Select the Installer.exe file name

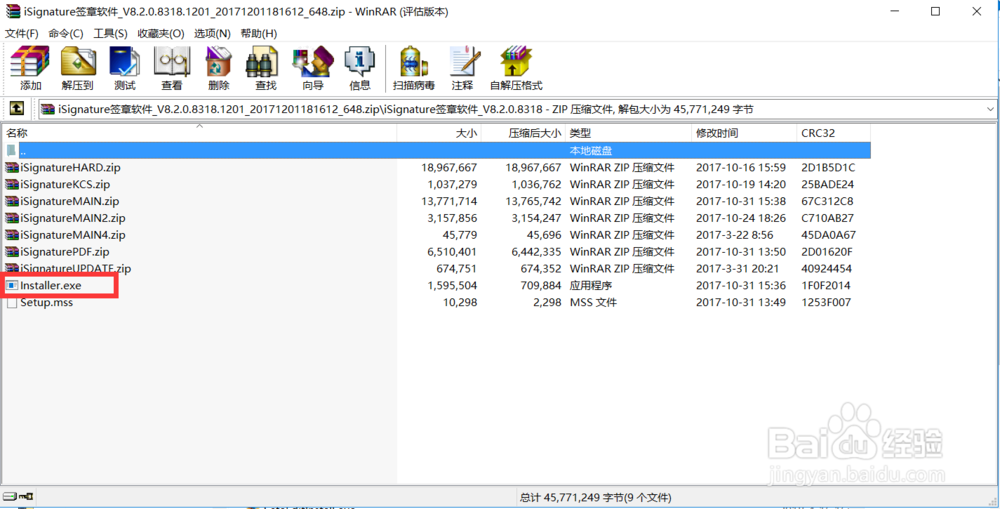(x=50, y=286)
